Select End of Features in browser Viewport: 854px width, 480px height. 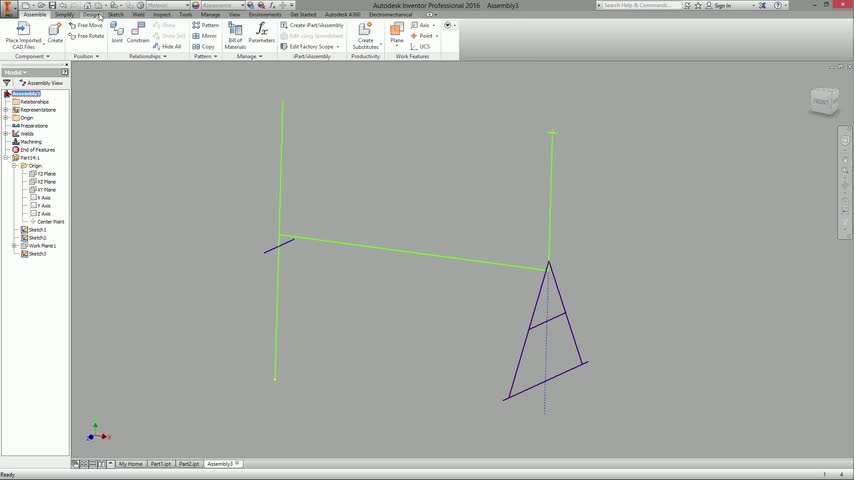33,149
